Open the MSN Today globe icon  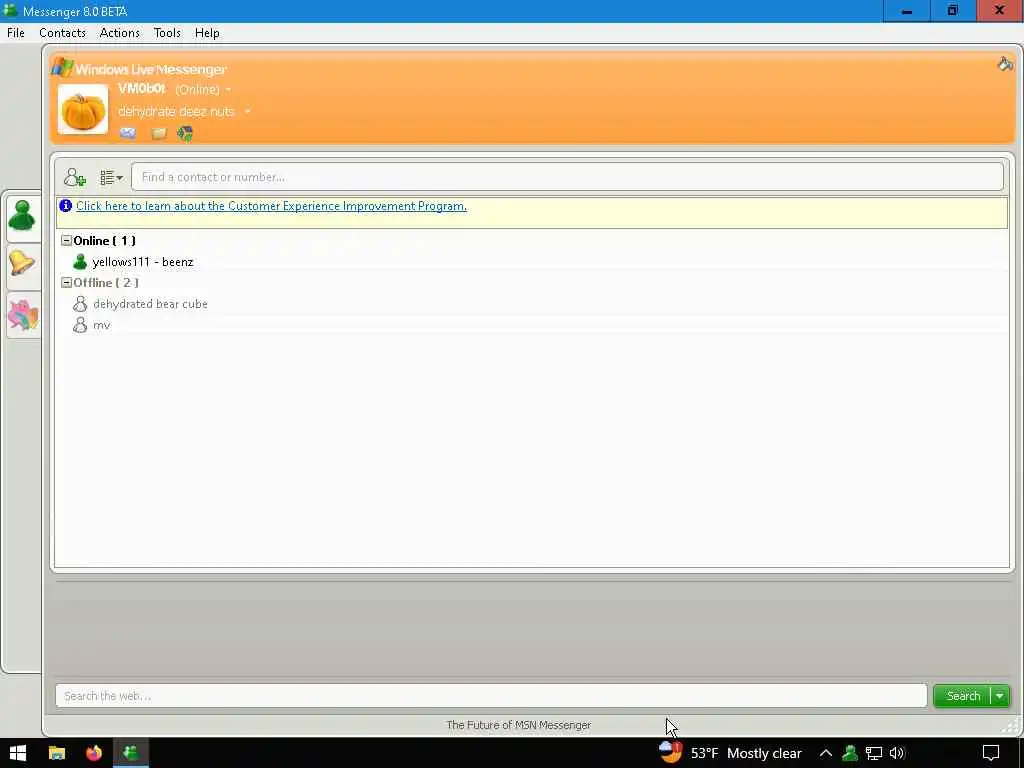click(185, 134)
